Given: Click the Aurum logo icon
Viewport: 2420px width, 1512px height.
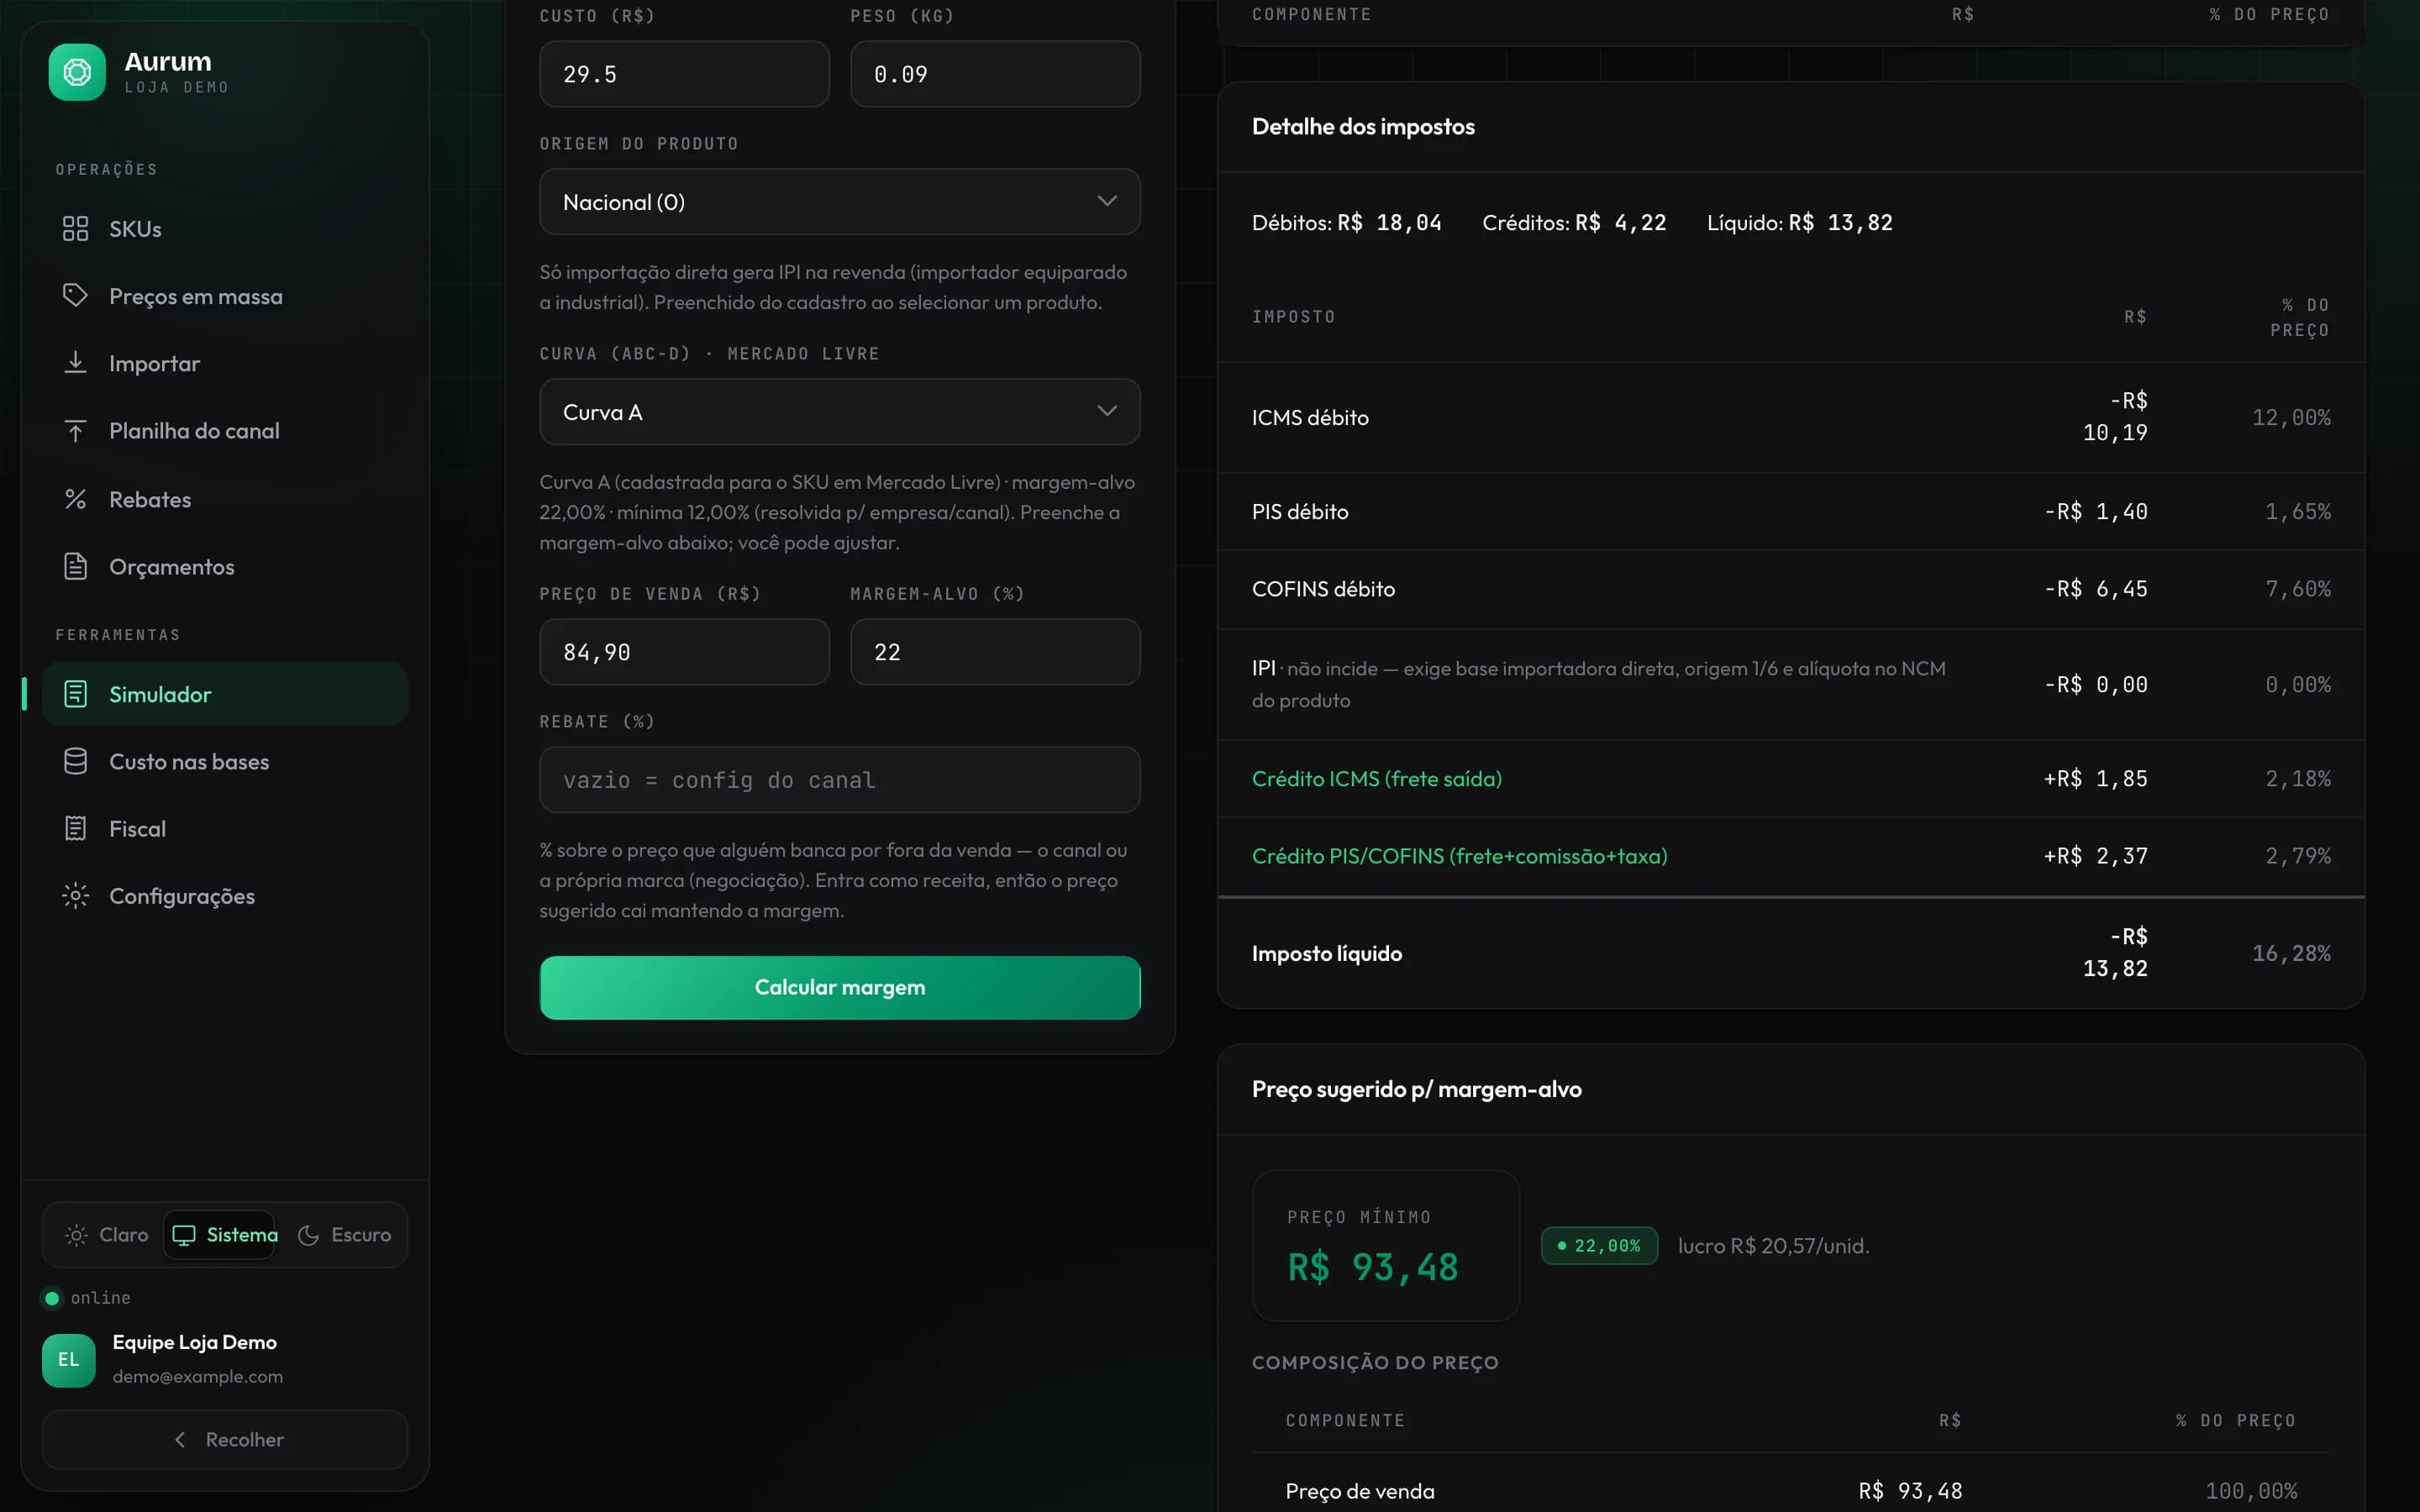Looking at the screenshot, I should [77, 72].
